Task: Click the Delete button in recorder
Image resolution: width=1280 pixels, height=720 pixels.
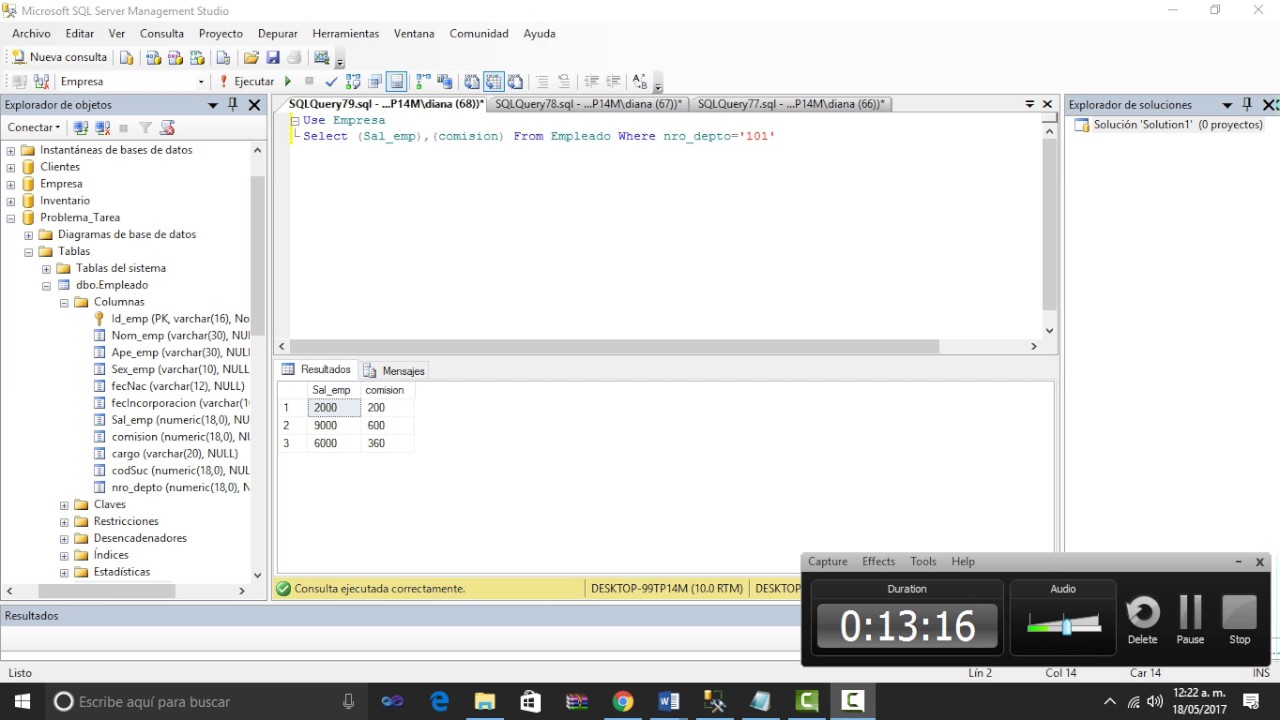Action: [1142, 620]
